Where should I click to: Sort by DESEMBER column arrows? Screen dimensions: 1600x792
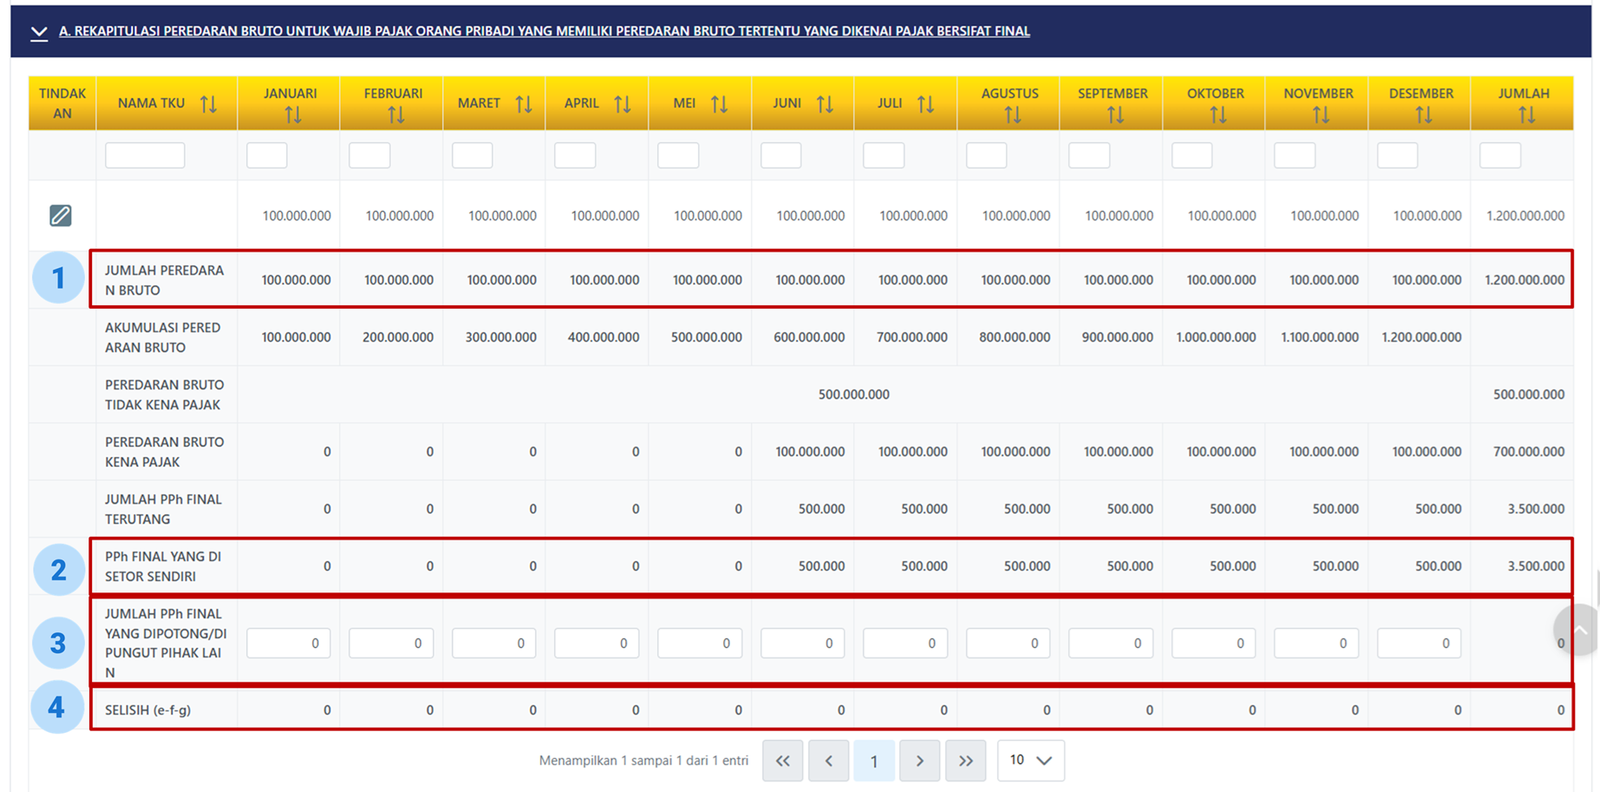1423,115
